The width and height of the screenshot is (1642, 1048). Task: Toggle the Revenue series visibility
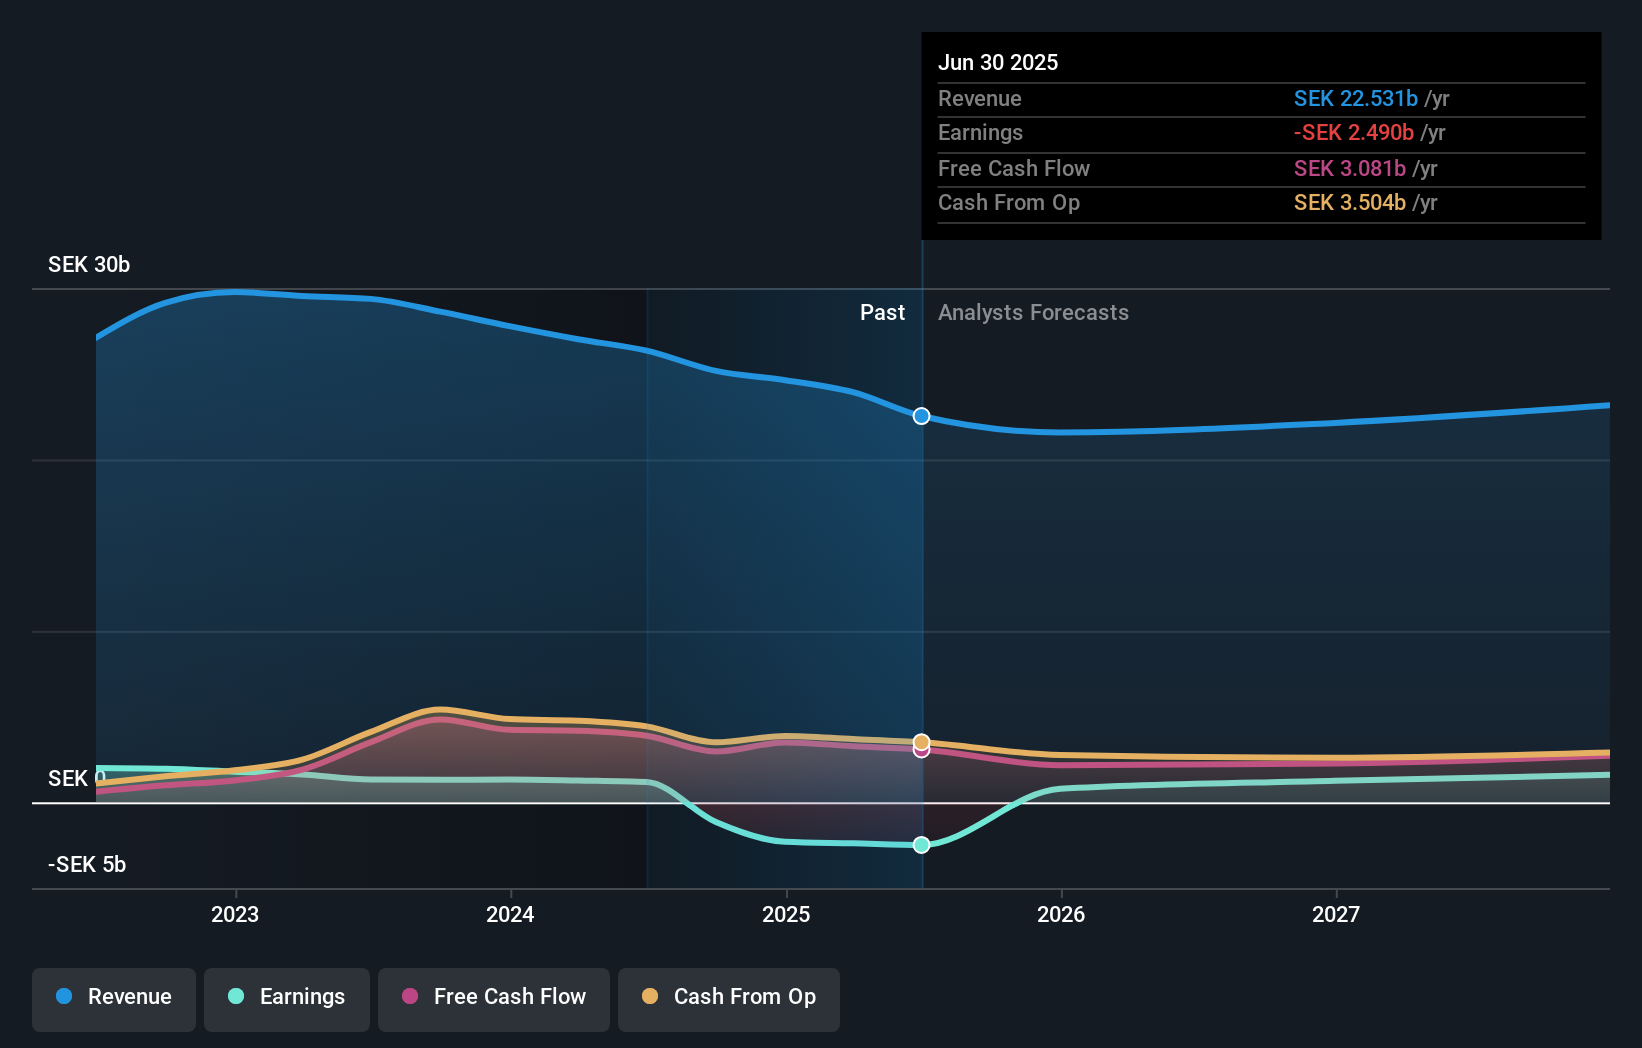click(113, 998)
